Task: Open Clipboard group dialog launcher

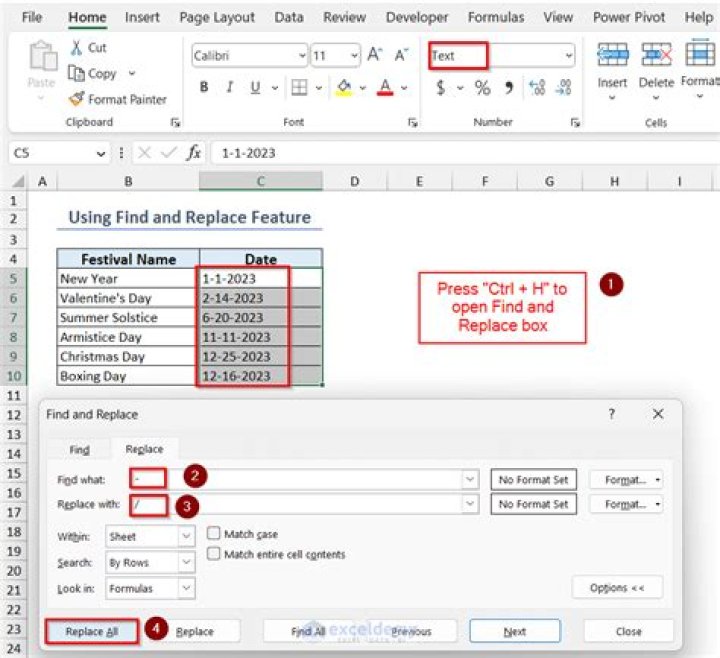Action: [175, 122]
